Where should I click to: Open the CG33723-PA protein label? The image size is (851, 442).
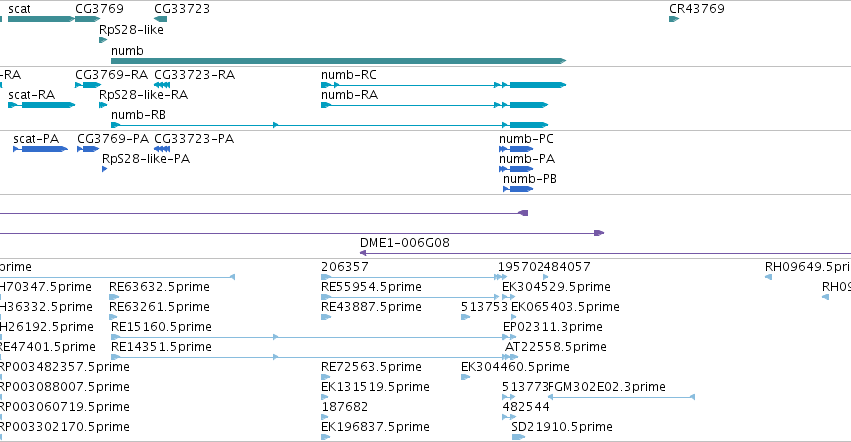[194, 139]
